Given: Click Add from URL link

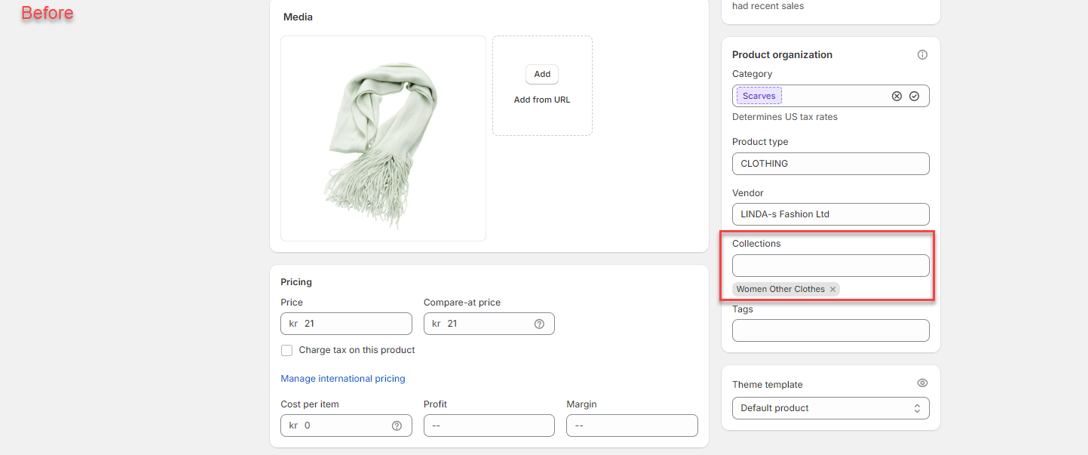Looking at the screenshot, I should (542, 100).
